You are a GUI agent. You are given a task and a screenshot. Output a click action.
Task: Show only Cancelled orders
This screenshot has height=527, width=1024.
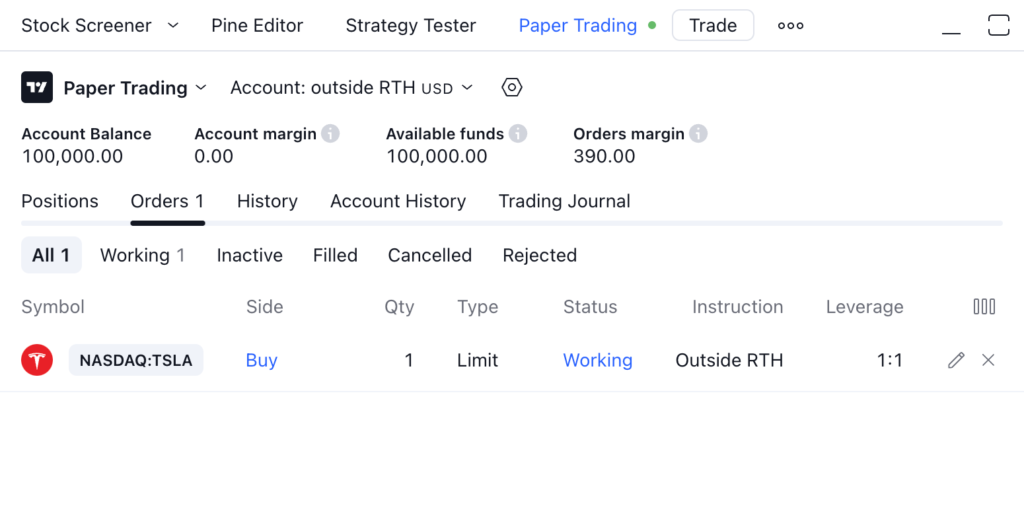pyautogui.click(x=430, y=255)
